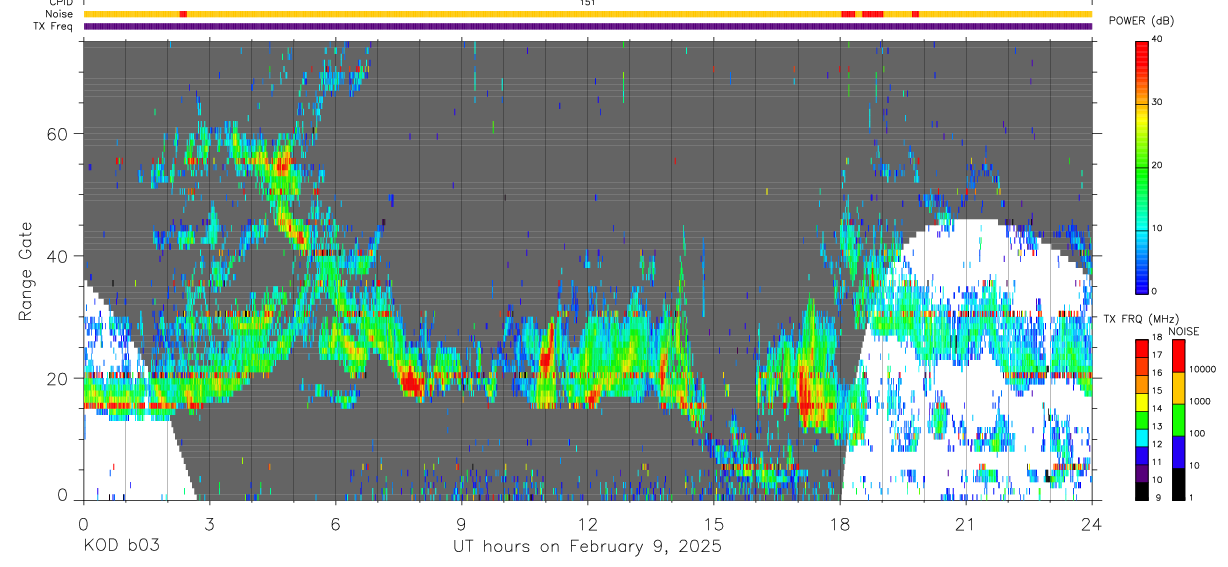
Task: Click the '10' label on the POWER scale
Action: coord(1158,228)
